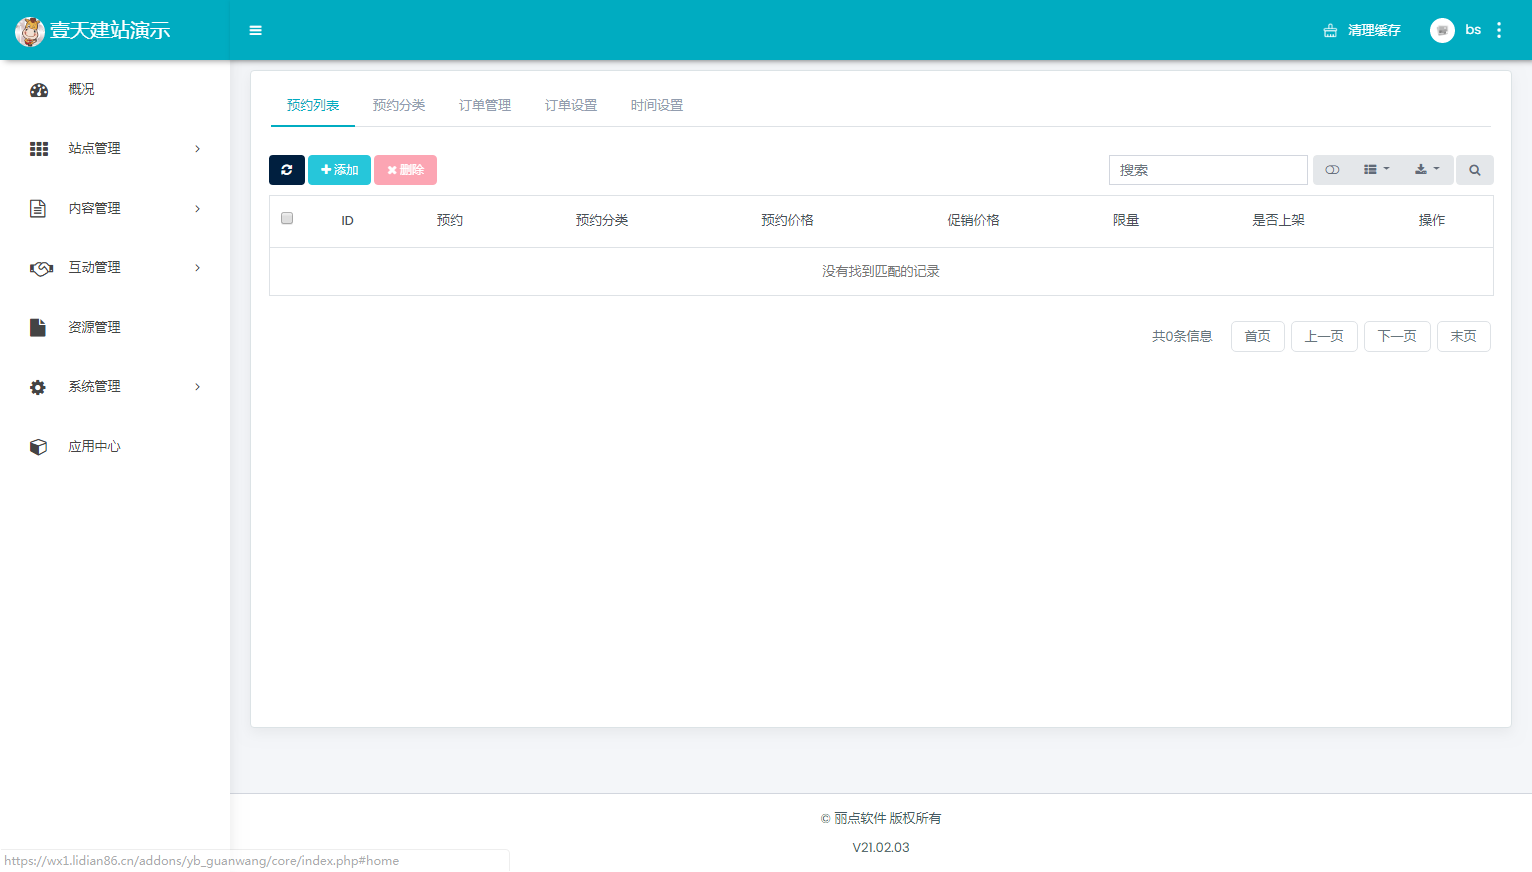Switch to the 预约列表 tab
Screen dimensions: 1532x872
313,105
